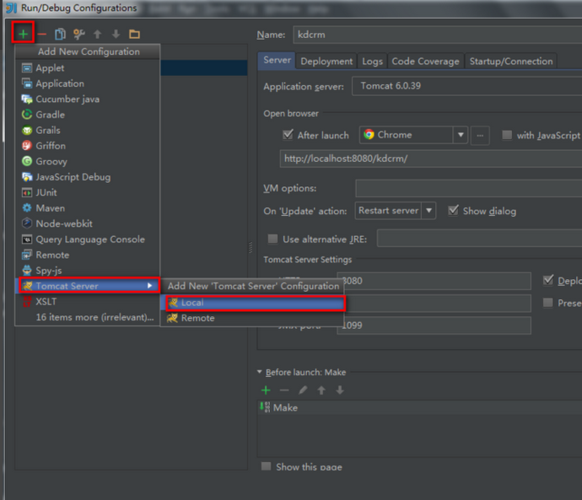The image size is (582, 500).
Task: Open the On Update action dropdown arrow
Action: click(429, 210)
